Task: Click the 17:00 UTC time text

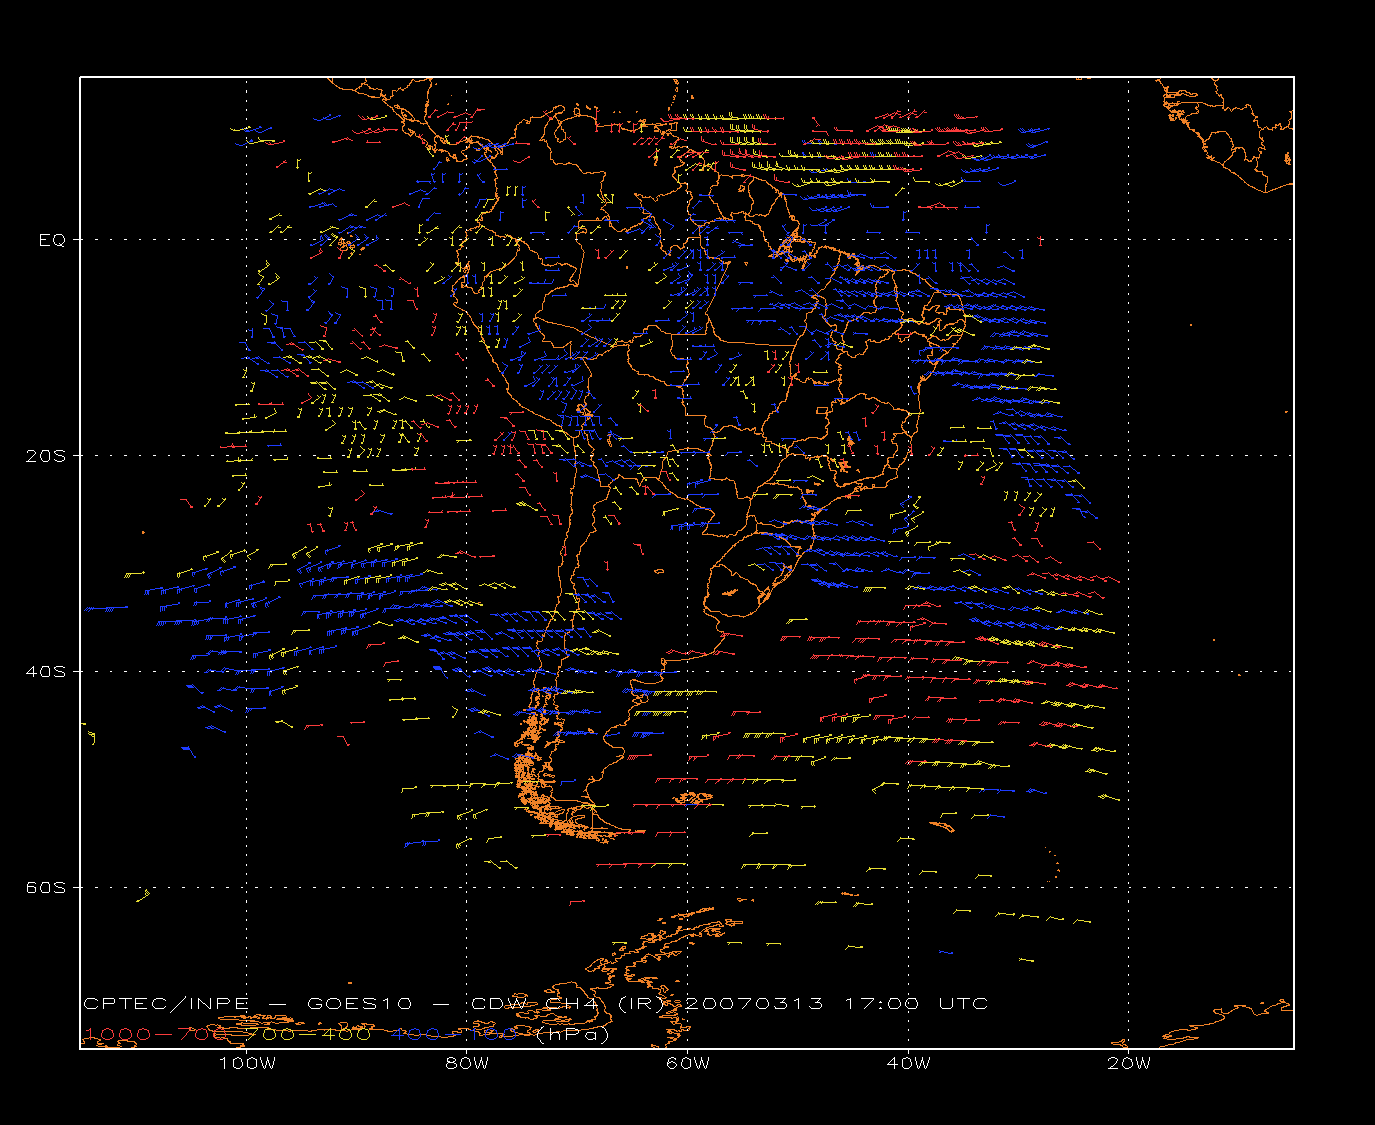Action: [x=917, y=1003]
